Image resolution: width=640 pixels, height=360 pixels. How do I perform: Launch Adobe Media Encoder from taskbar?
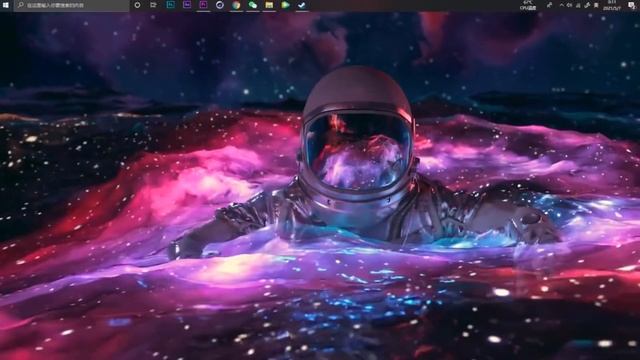pyautogui.click(x=187, y=5)
